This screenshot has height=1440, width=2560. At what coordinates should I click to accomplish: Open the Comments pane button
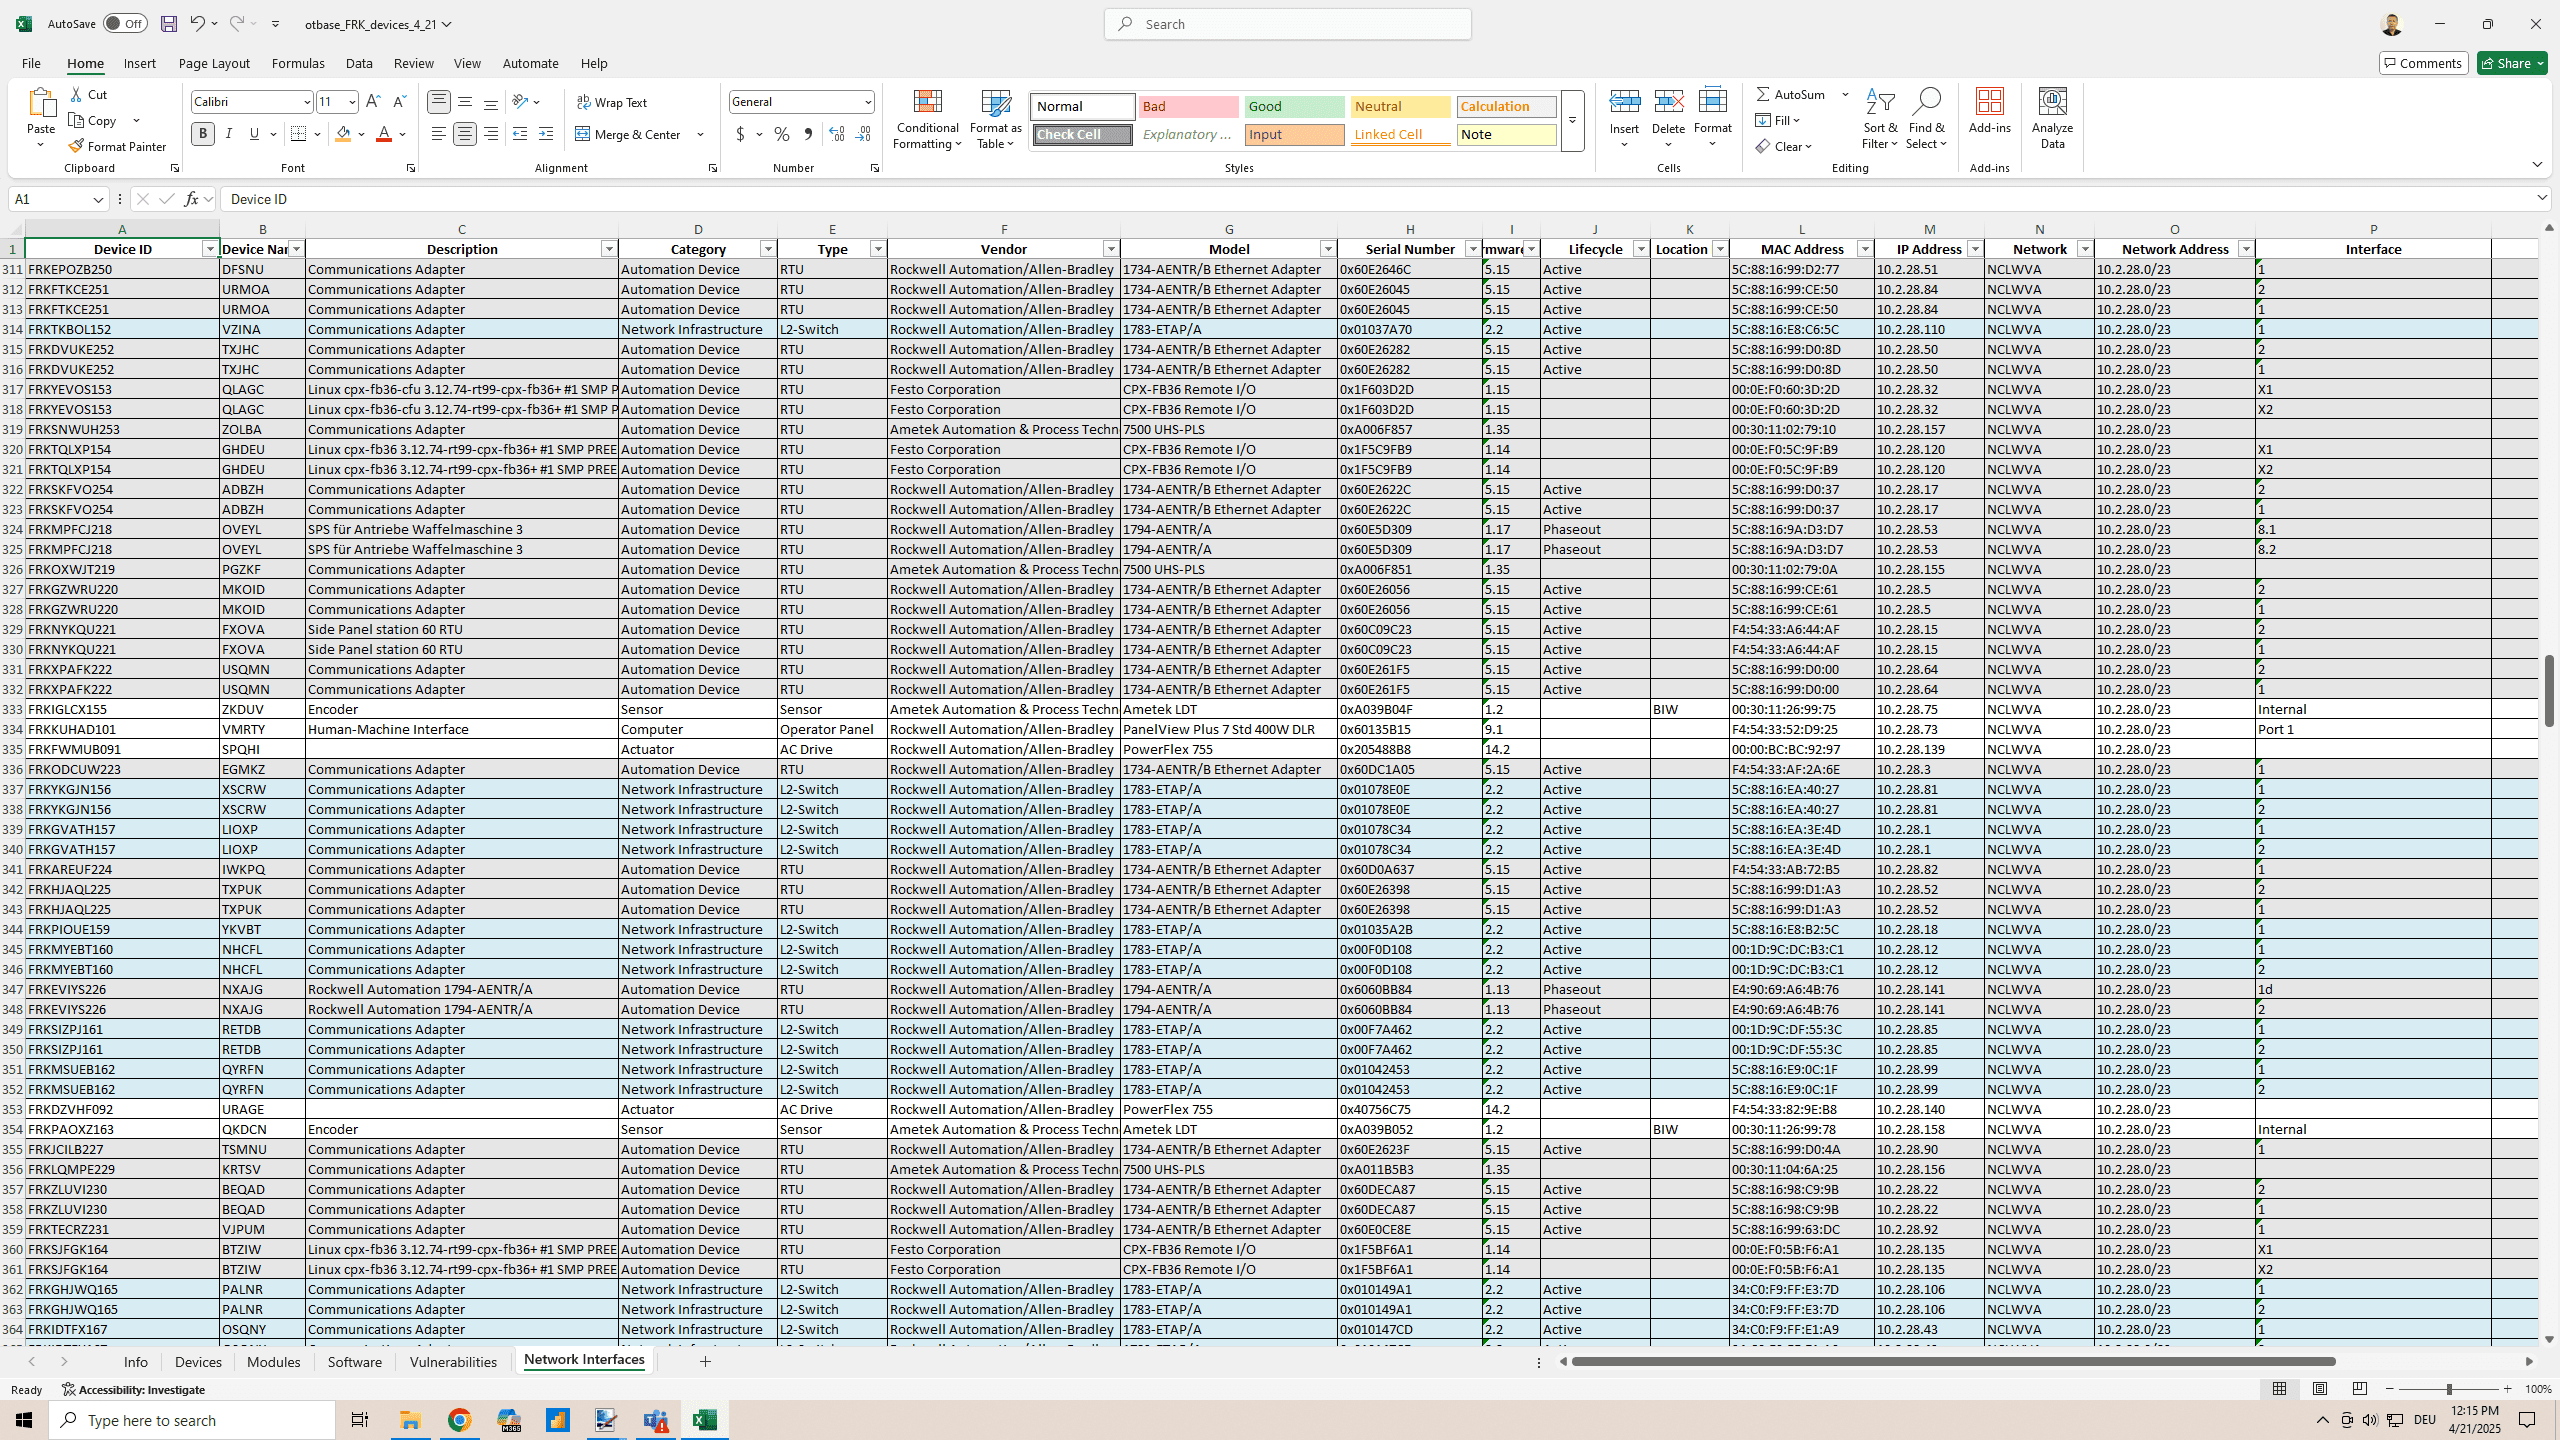tap(2423, 63)
